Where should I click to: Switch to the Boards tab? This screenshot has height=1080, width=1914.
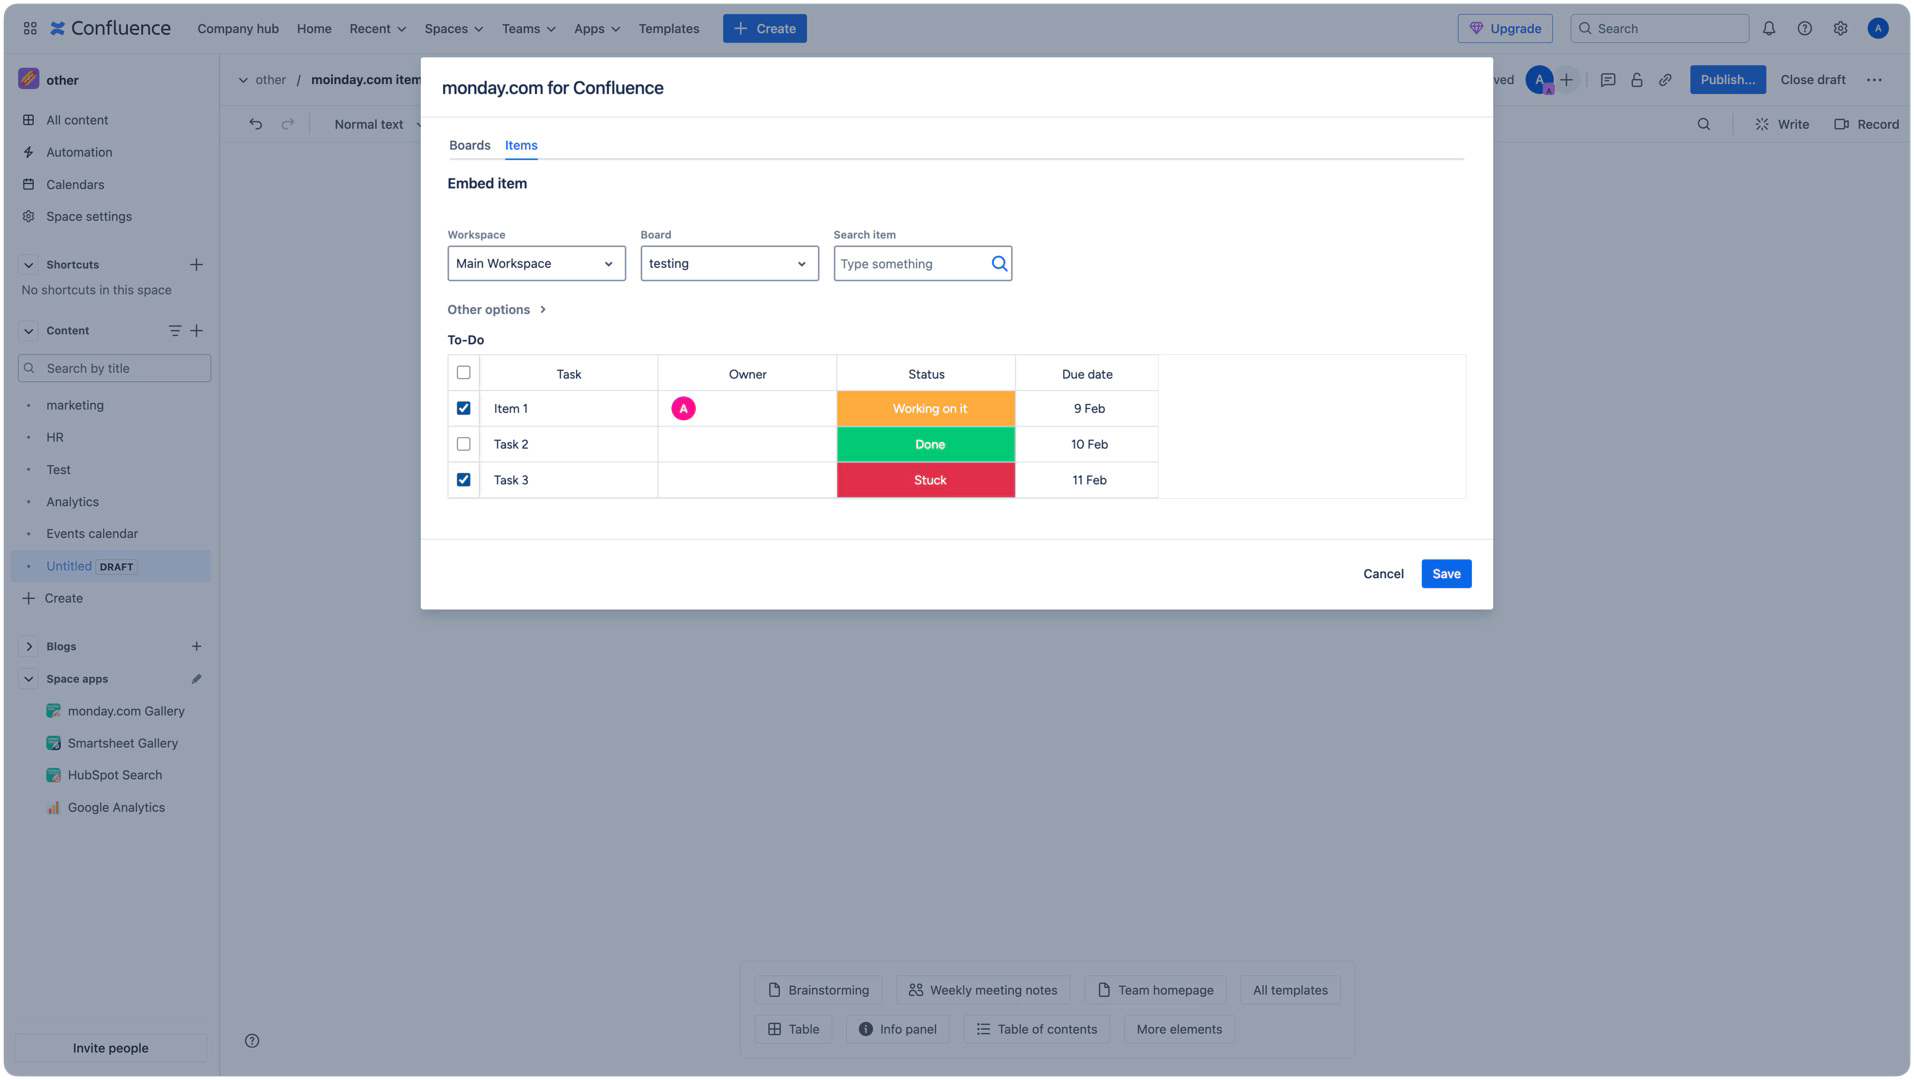(x=469, y=146)
